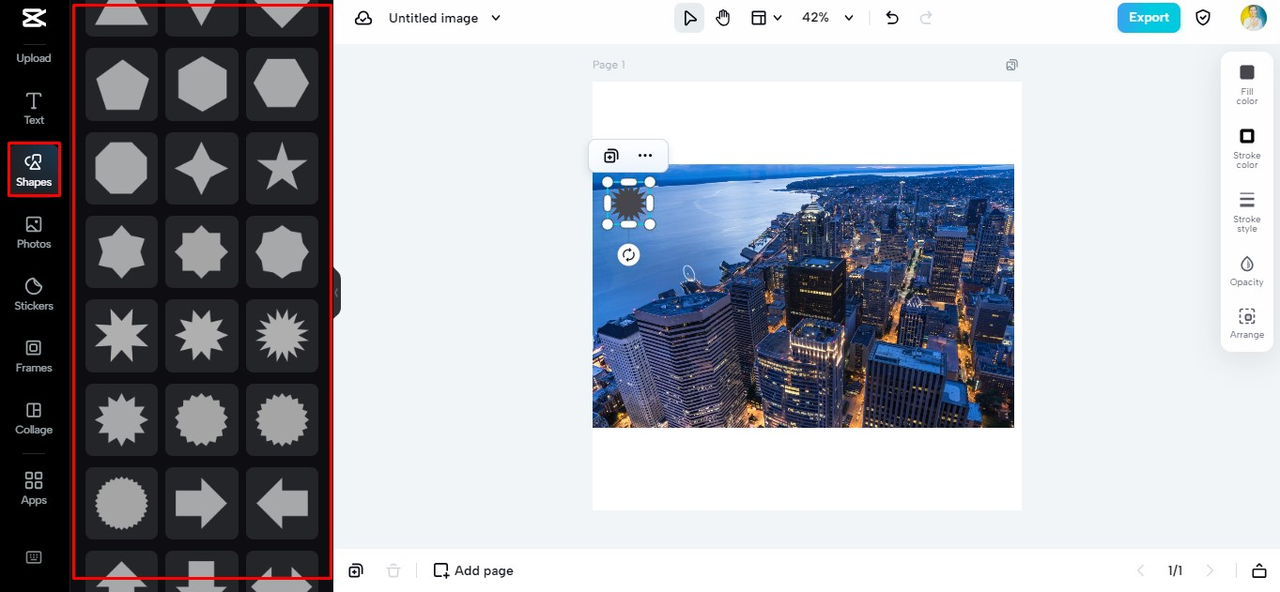Collapse the shapes side panel handle

click(x=337, y=294)
